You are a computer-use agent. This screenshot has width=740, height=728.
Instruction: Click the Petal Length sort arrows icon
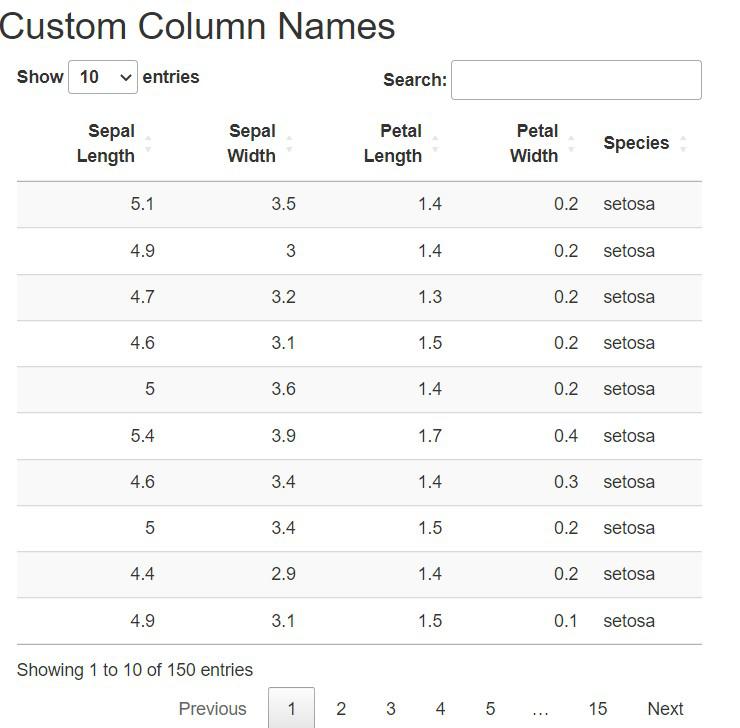pos(435,144)
